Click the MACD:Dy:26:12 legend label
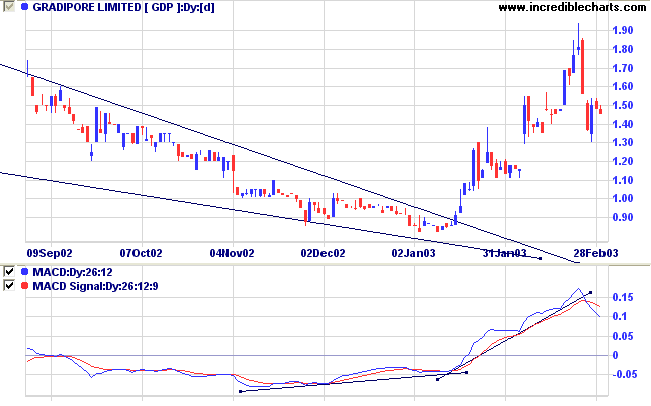 [x=72, y=272]
